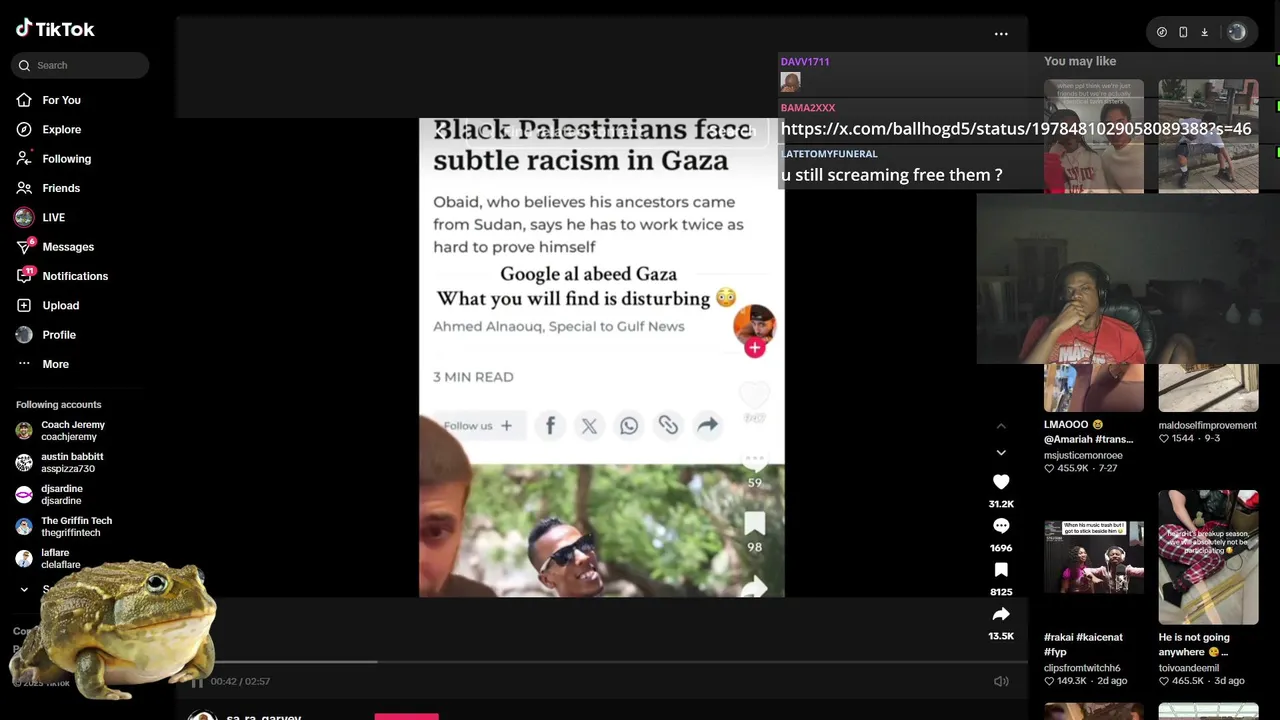The width and height of the screenshot is (1280, 720).
Task: Bookmark the video with 8125 saves
Action: pos(1001,570)
